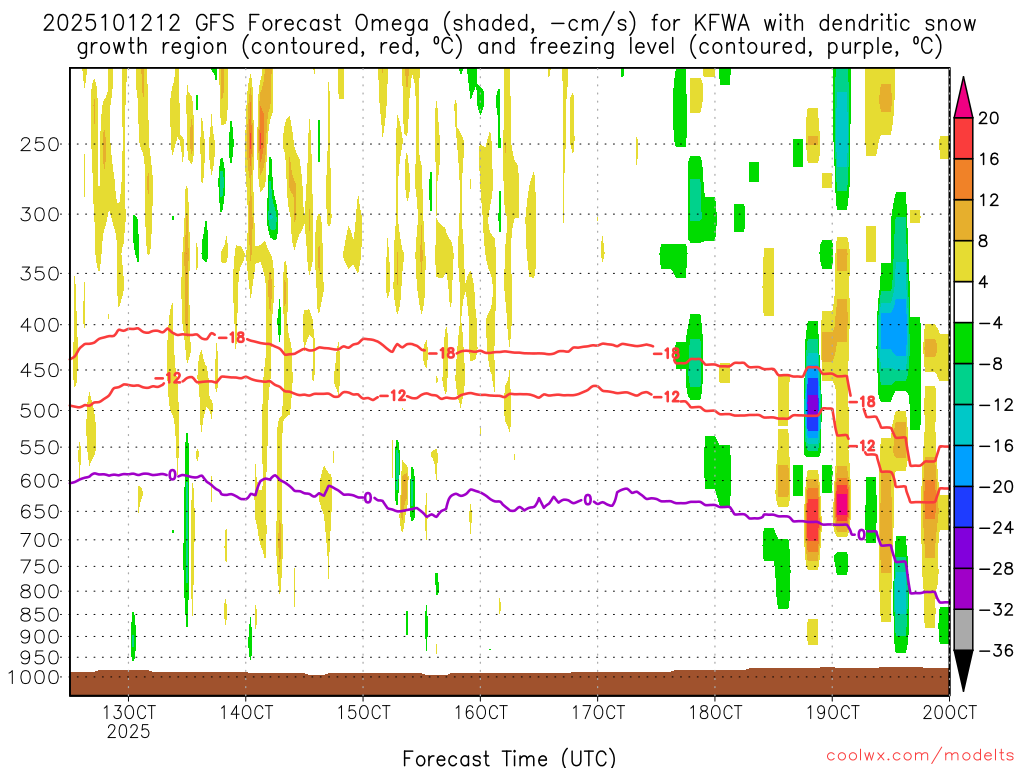
Task: Open the coolwx.com/modelts link text
Action: (x=920, y=756)
